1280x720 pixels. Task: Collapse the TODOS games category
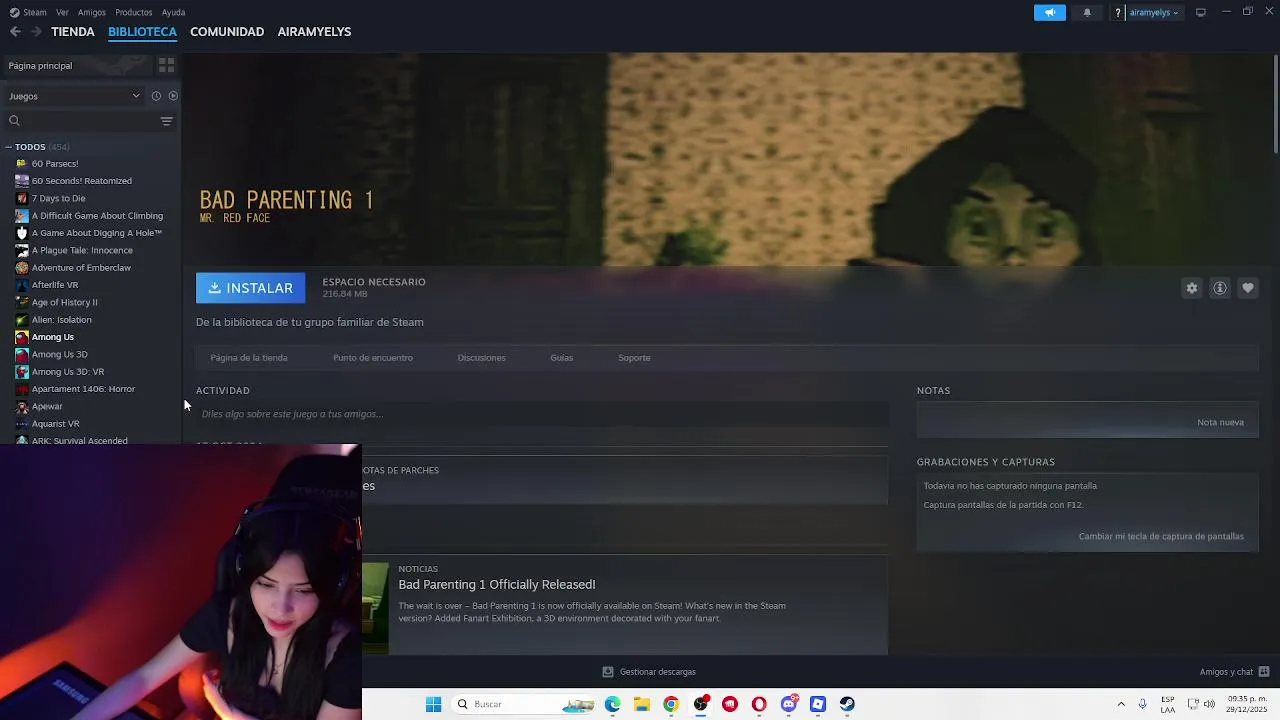8,147
